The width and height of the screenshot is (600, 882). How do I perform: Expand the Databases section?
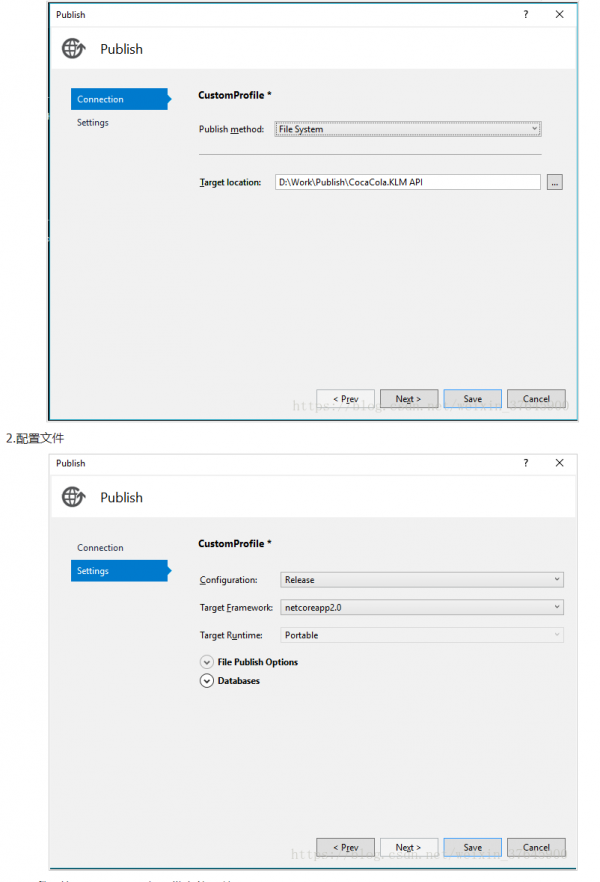pos(207,681)
